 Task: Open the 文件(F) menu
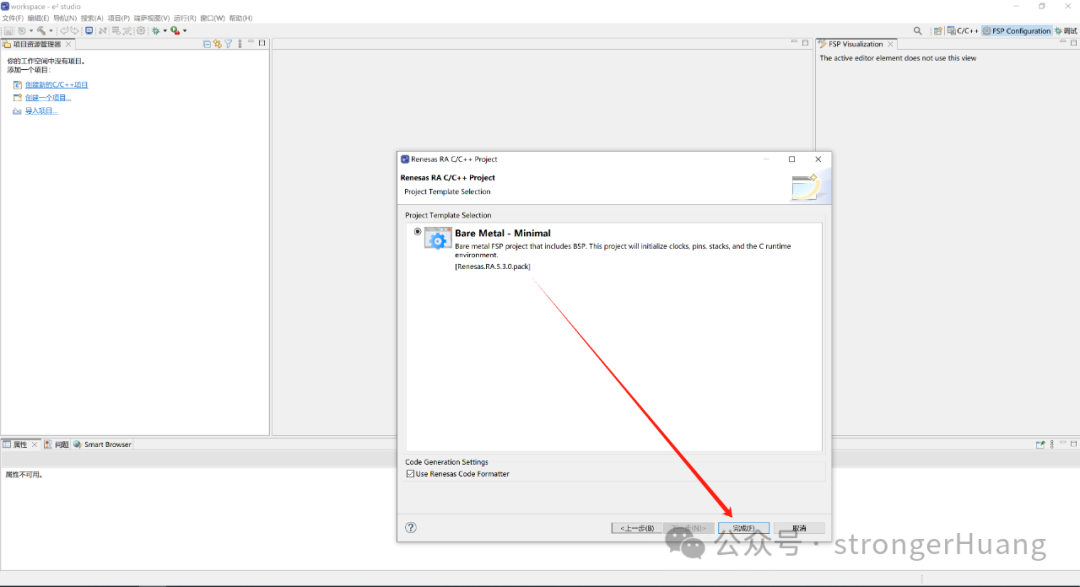coord(13,18)
